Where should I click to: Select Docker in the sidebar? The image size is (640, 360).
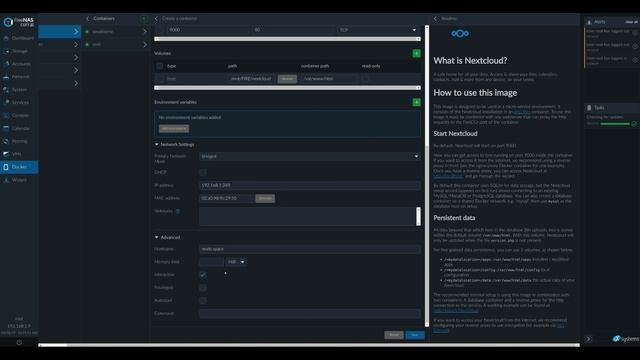[x=19, y=167]
